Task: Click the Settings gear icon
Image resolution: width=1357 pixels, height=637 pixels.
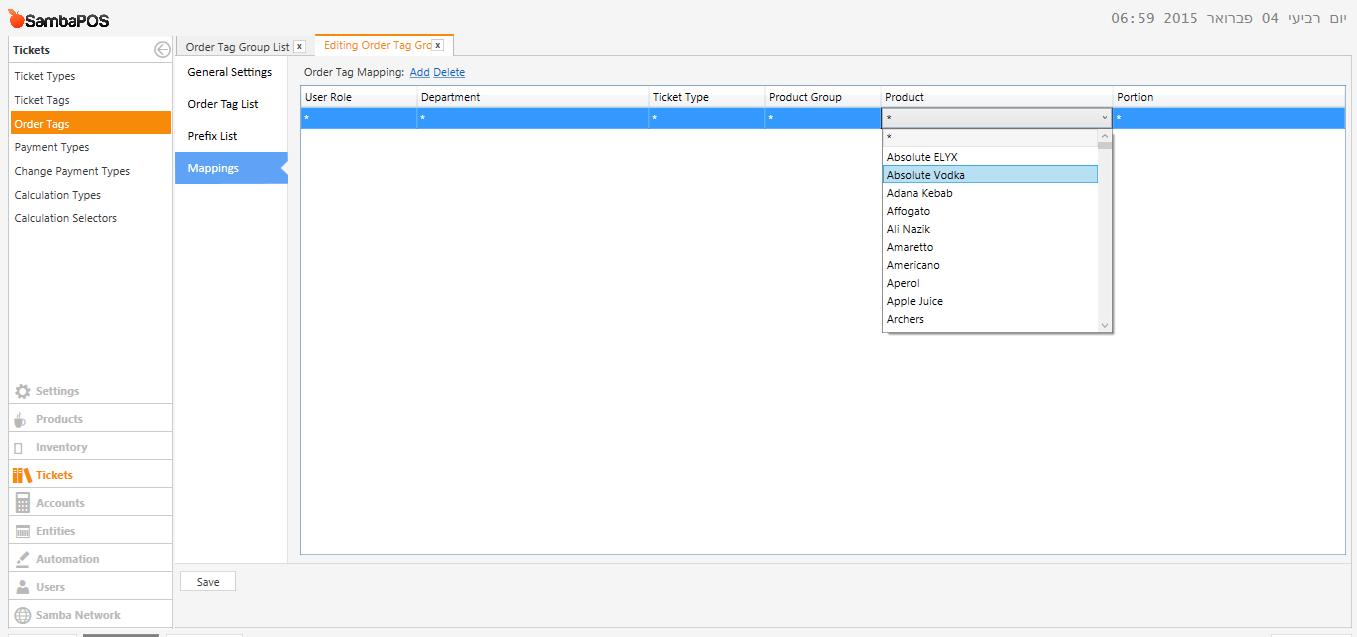Action: [x=22, y=391]
